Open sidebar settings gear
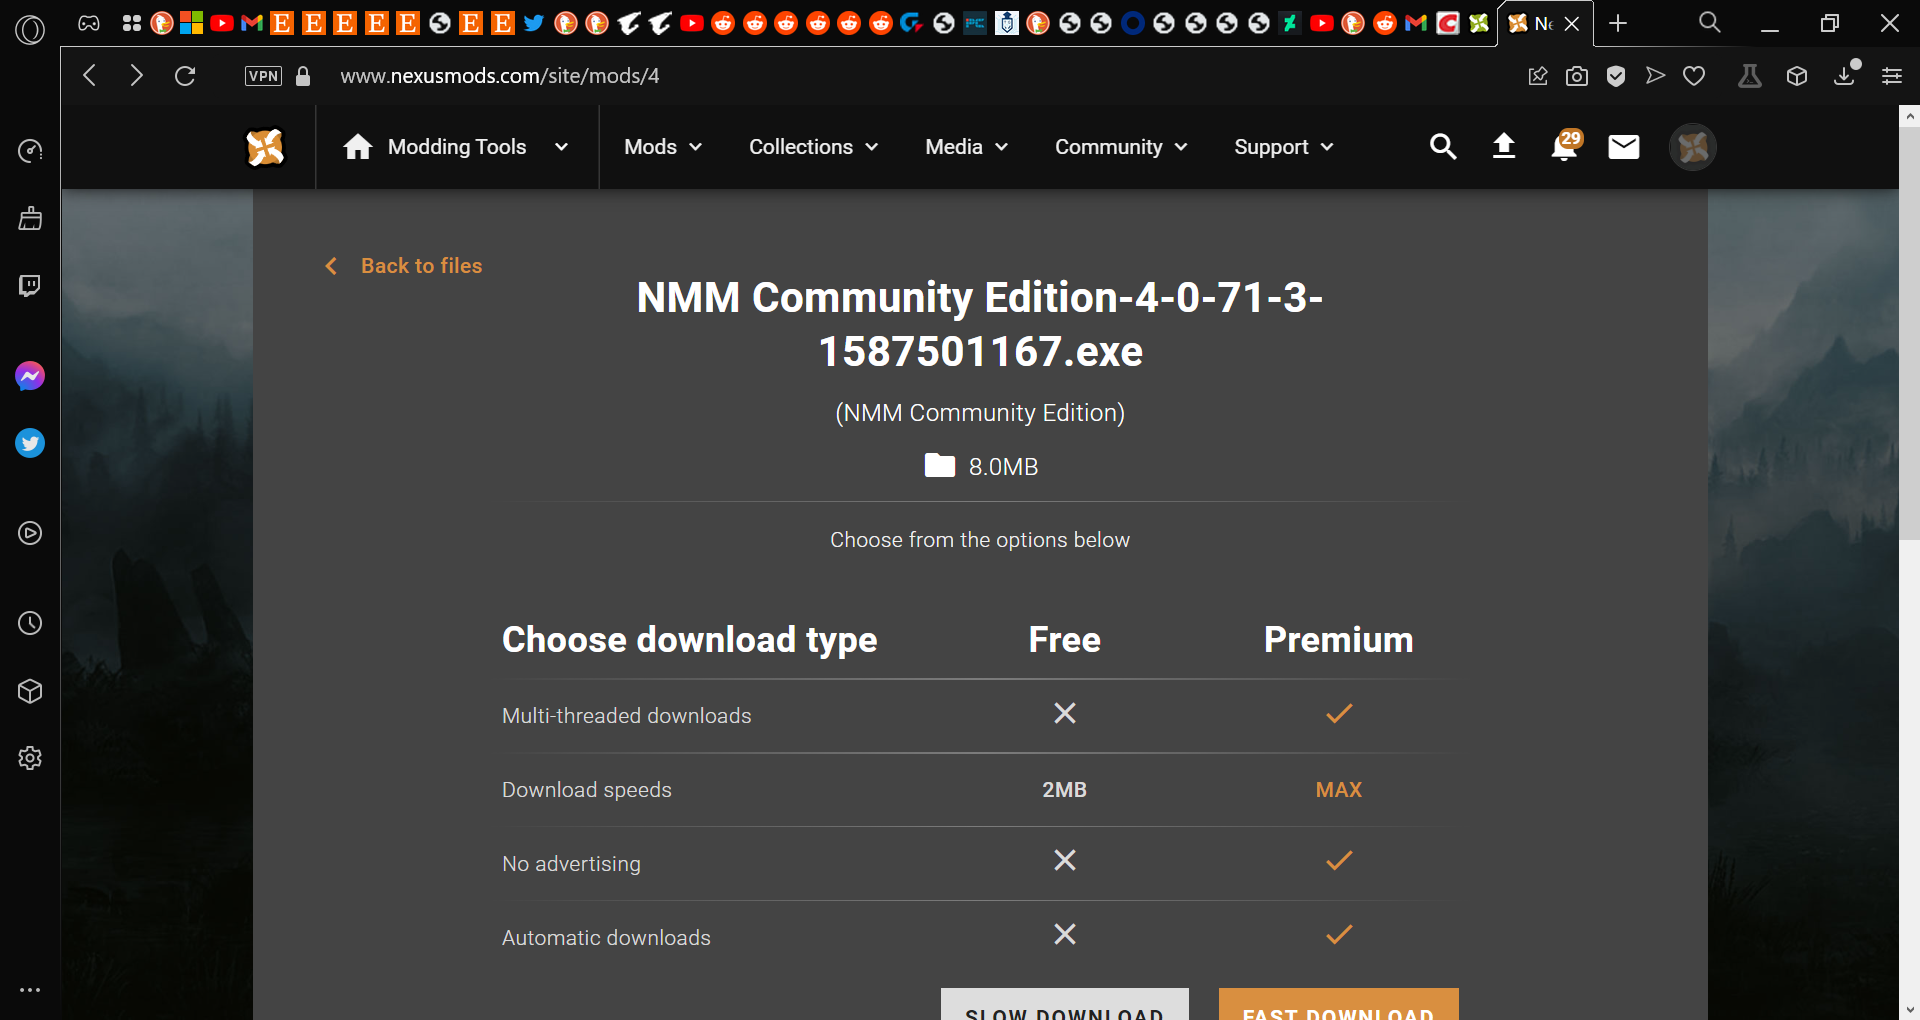1920x1020 pixels. coord(30,758)
